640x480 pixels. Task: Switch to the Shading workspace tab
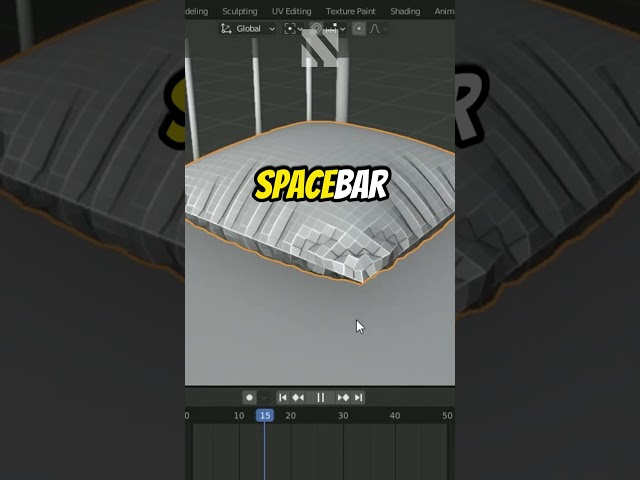[405, 11]
